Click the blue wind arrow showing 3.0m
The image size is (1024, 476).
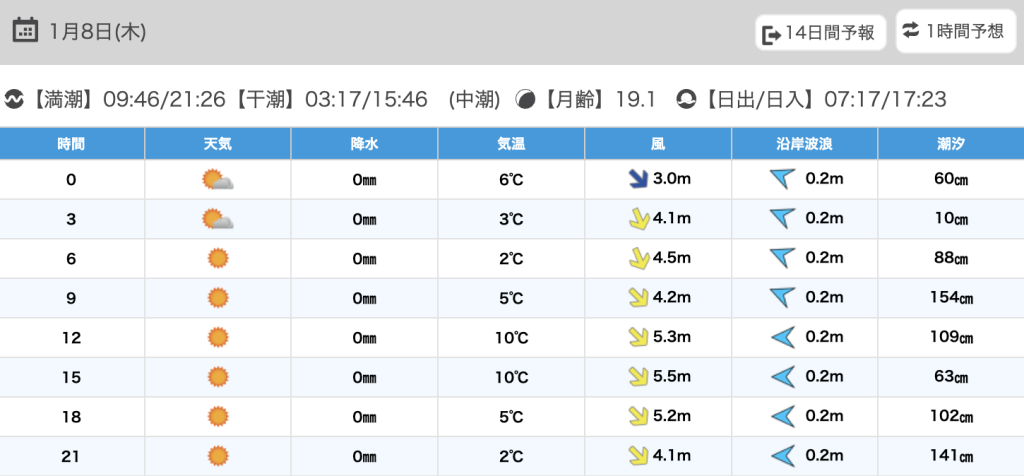click(636, 180)
